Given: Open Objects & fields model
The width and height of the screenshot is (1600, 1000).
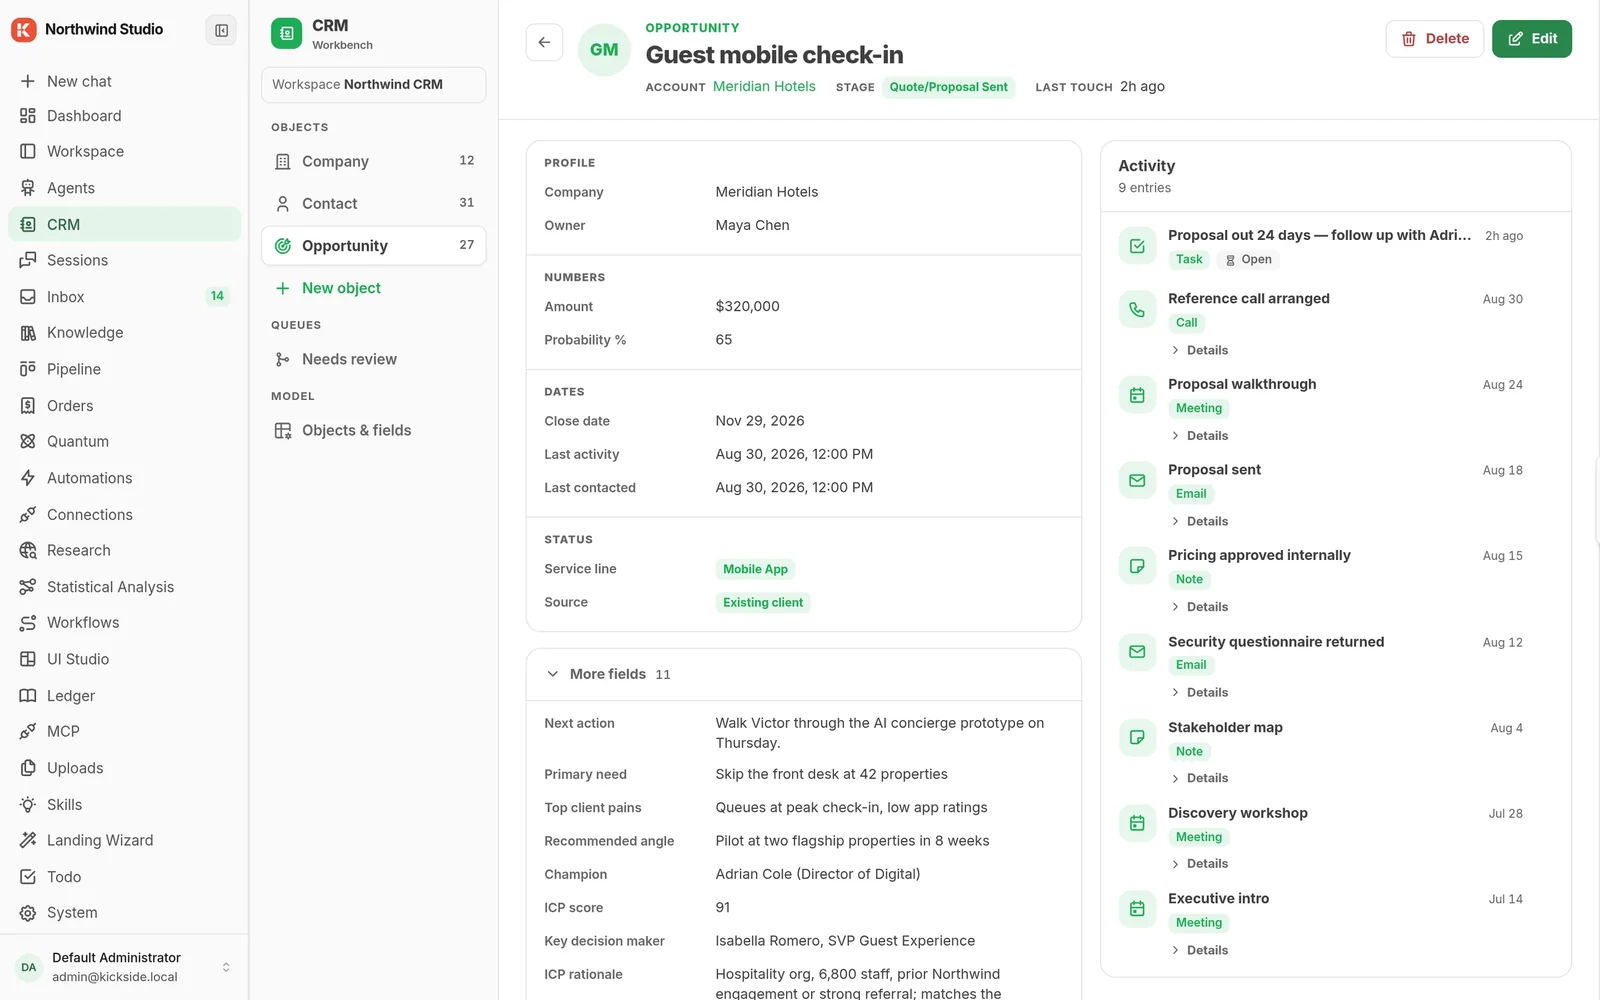Looking at the screenshot, I should tap(374, 430).
